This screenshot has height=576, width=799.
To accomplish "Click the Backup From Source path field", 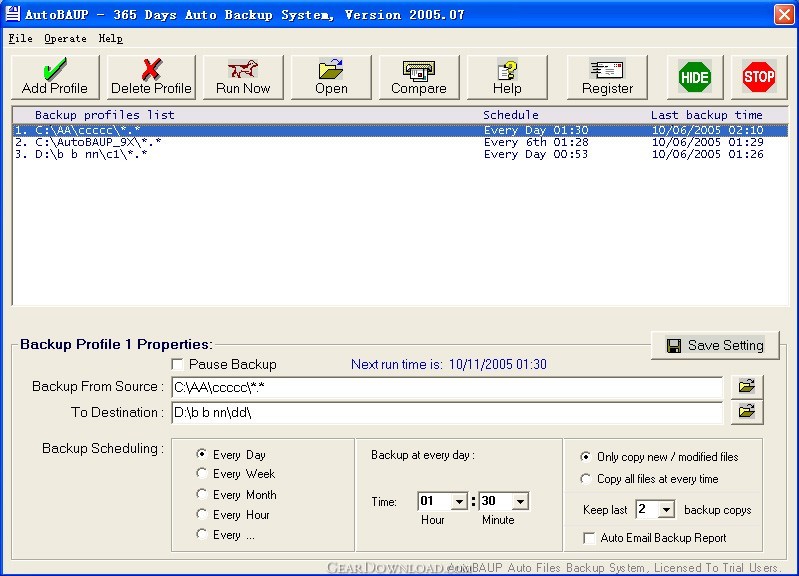I will [447, 387].
